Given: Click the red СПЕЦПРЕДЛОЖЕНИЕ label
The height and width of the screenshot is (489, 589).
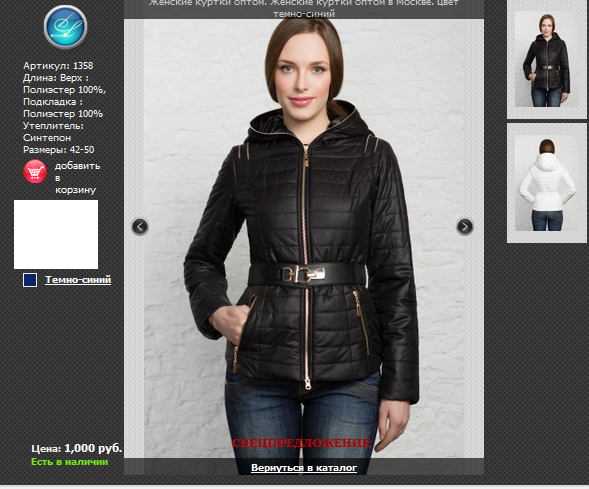Looking at the screenshot, I should click(301, 443).
